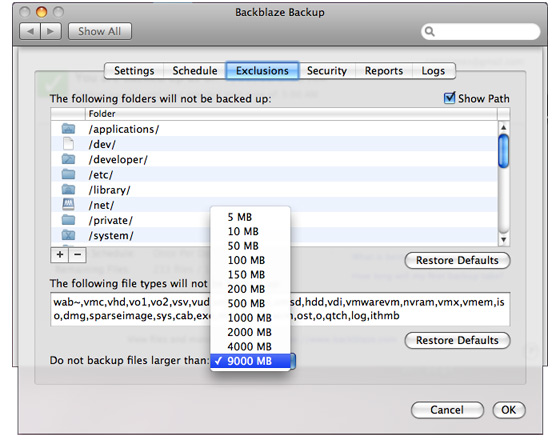This screenshot has height=448, width=560.
Task: Choose 1000 MB from size menu
Action: pyautogui.click(x=250, y=318)
